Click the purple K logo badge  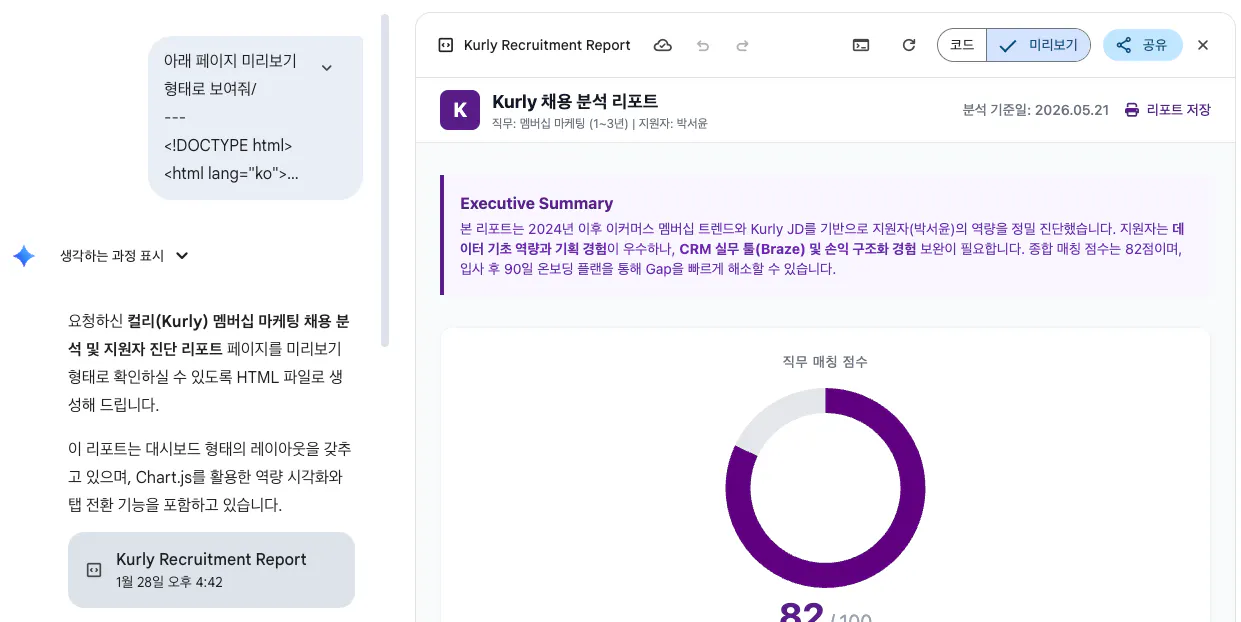click(x=458, y=110)
